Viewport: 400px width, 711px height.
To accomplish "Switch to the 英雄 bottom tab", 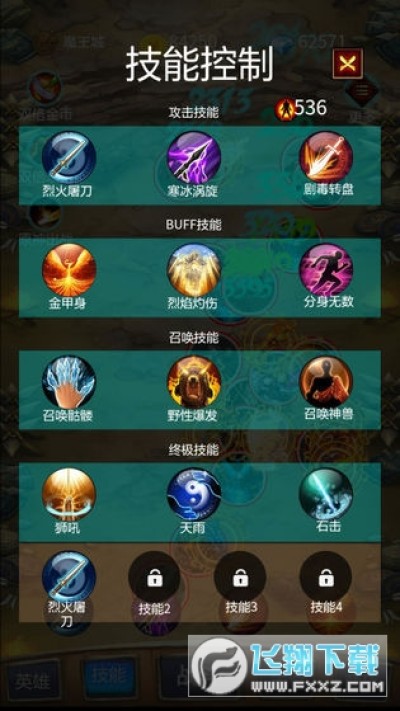I will [x=33, y=680].
